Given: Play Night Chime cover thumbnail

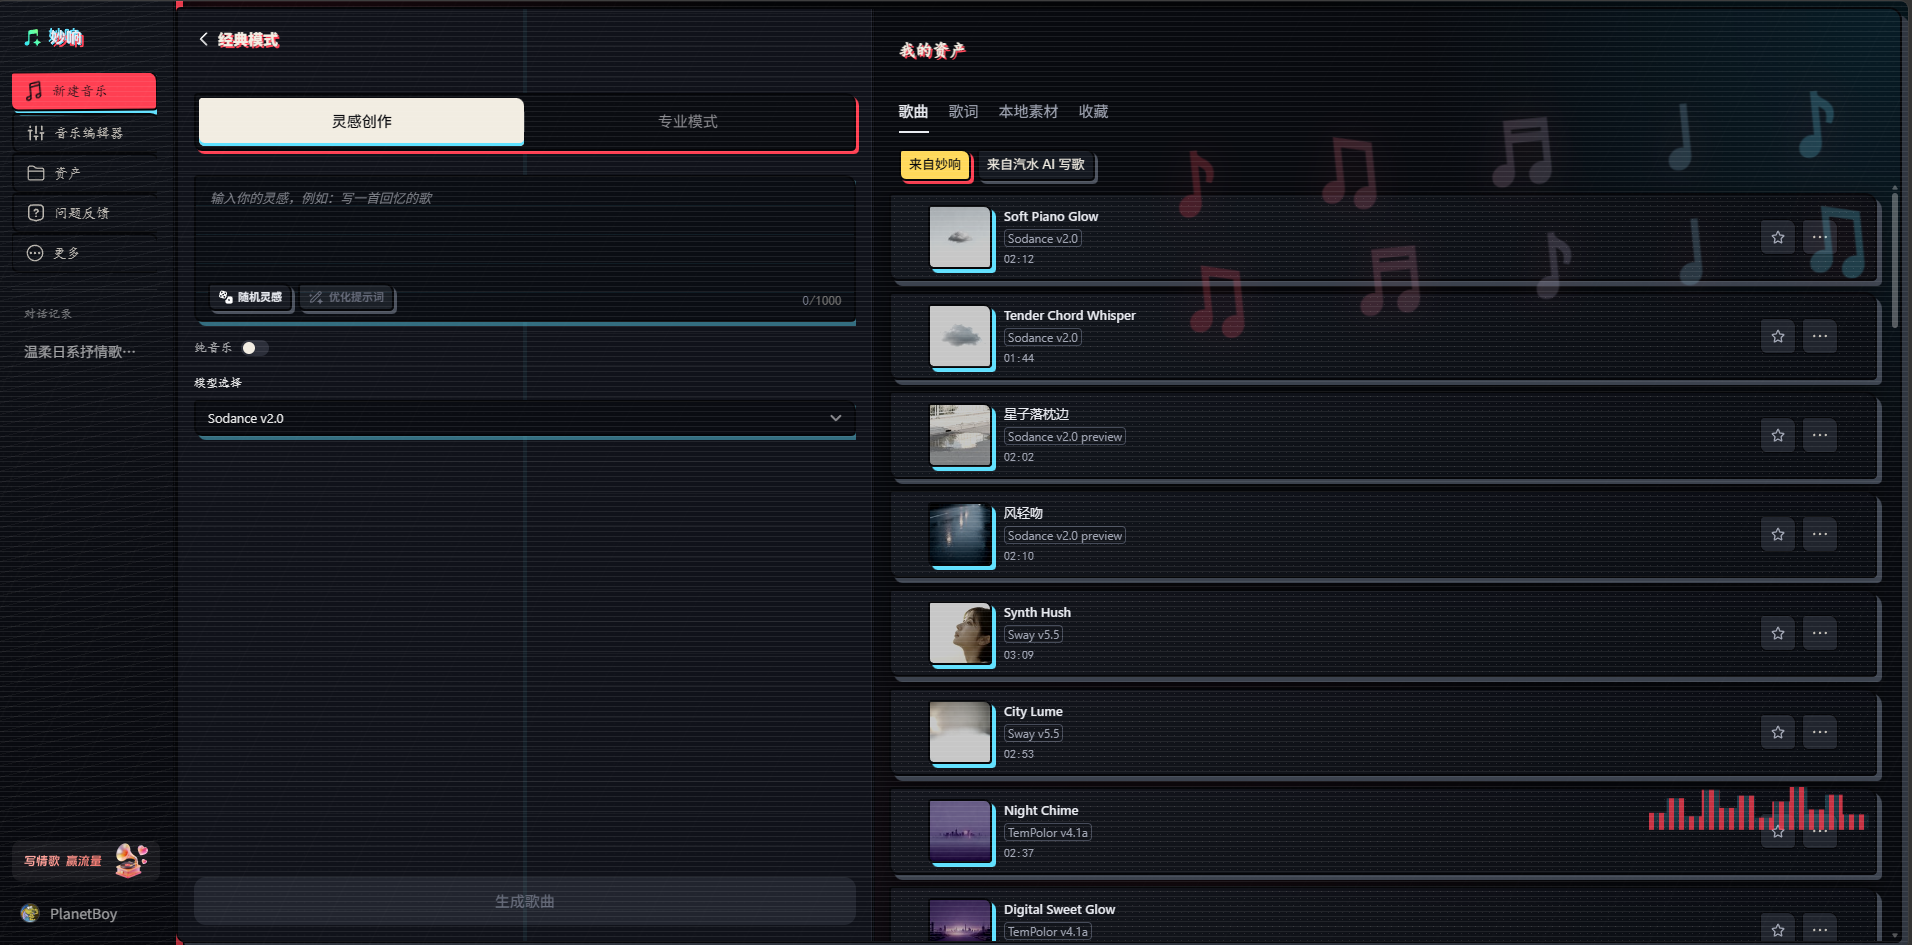Looking at the screenshot, I should pyautogui.click(x=960, y=831).
